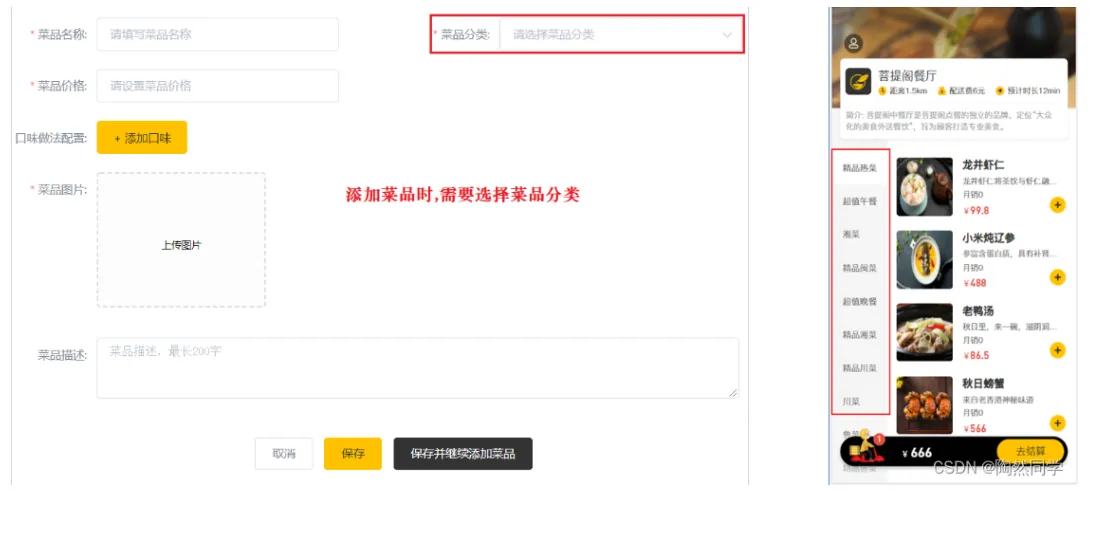The width and height of the screenshot is (1095, 536).
Task: Add 龙井虾仁 with its plus icon
Action: pos(1057,205)
